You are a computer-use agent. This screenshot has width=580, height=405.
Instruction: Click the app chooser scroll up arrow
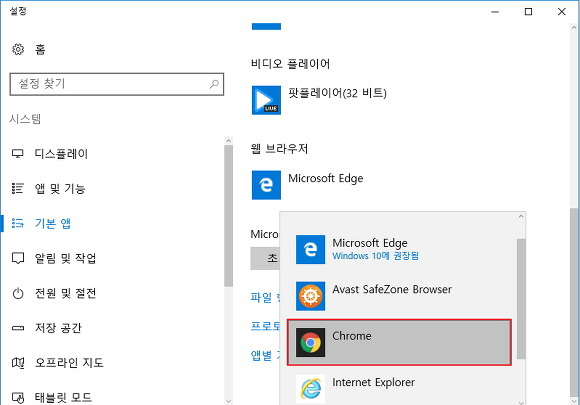point(521,217)
